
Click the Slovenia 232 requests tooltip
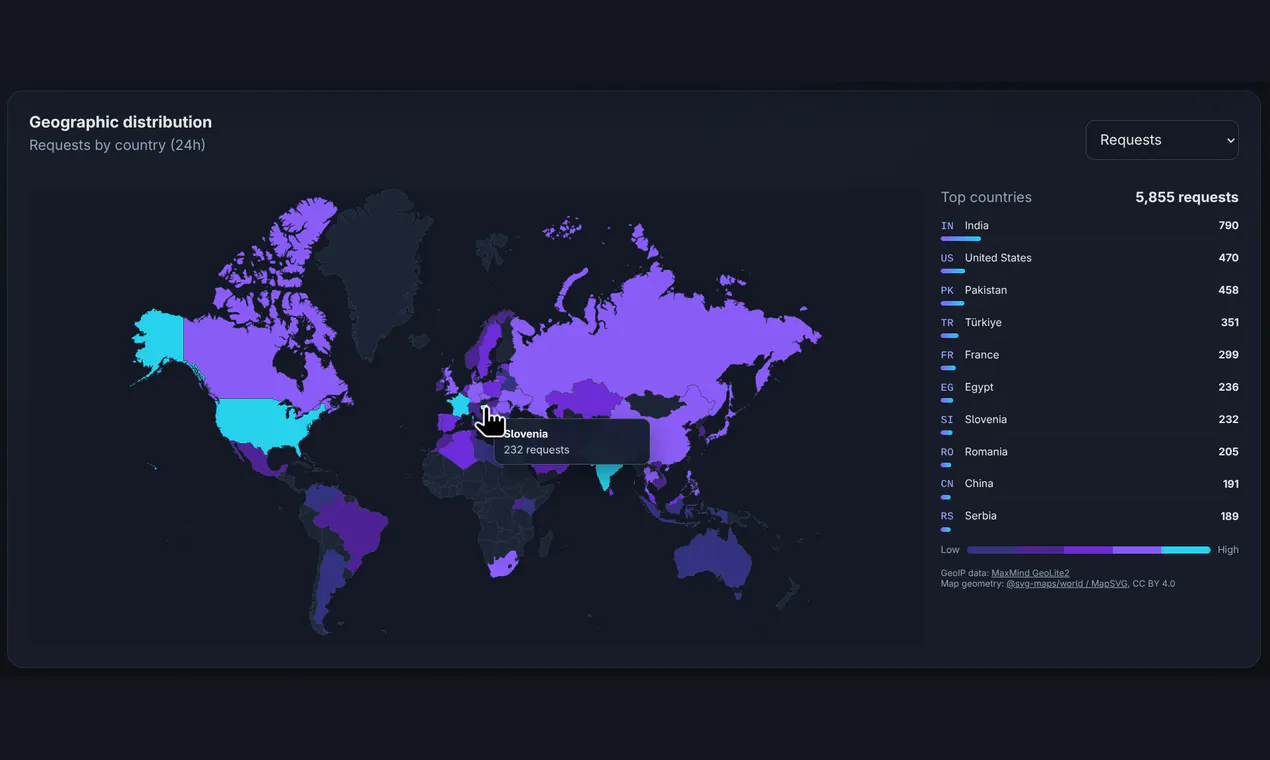[x=572, y=442]
